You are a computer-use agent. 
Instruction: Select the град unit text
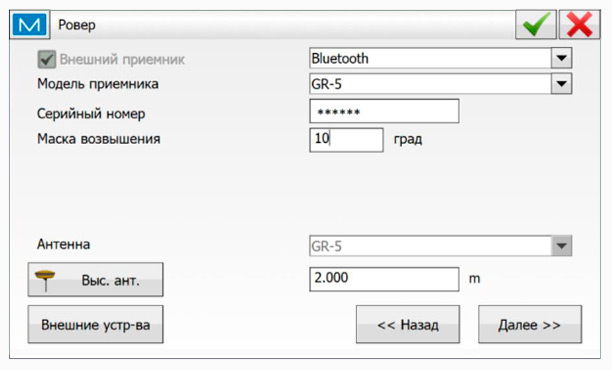(x=408, y=140)
